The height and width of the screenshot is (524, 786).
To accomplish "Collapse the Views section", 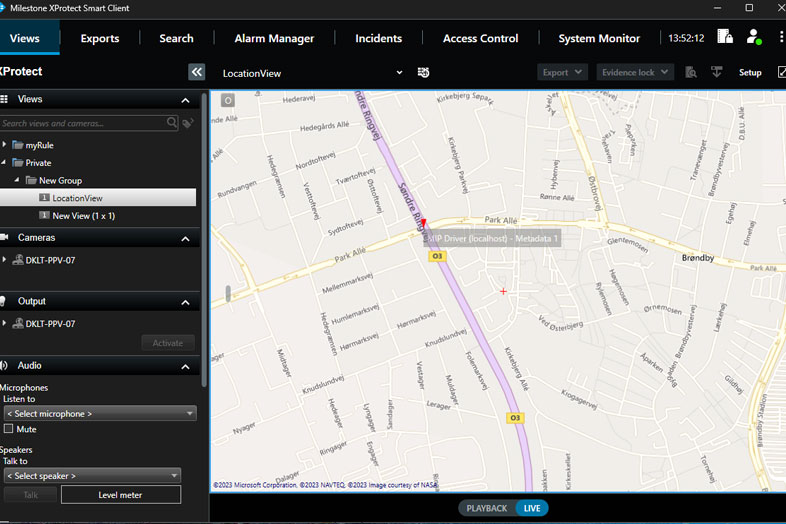I will click(185, 100).
